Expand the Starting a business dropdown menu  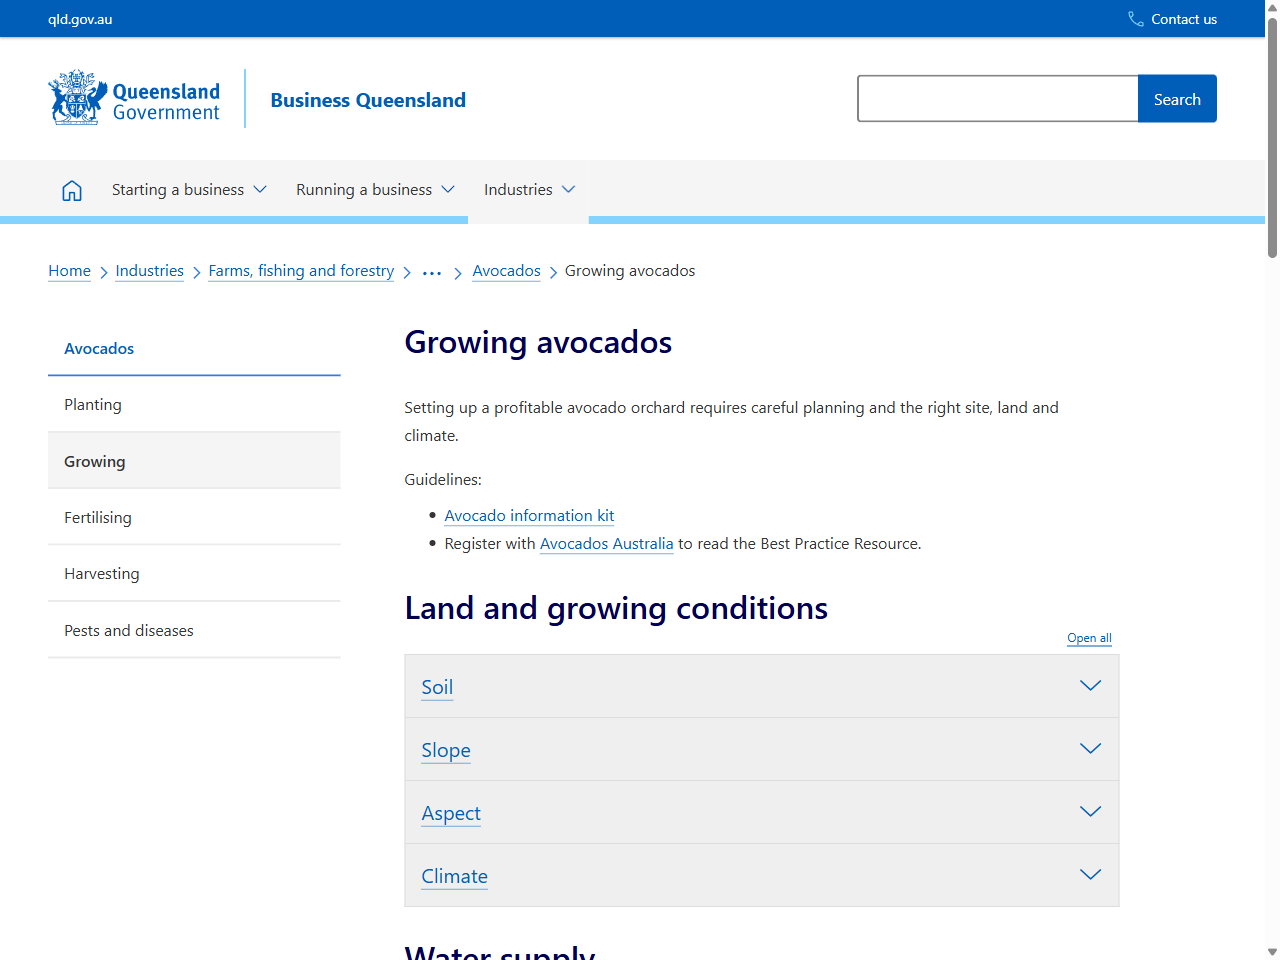(x=188, y=189)
